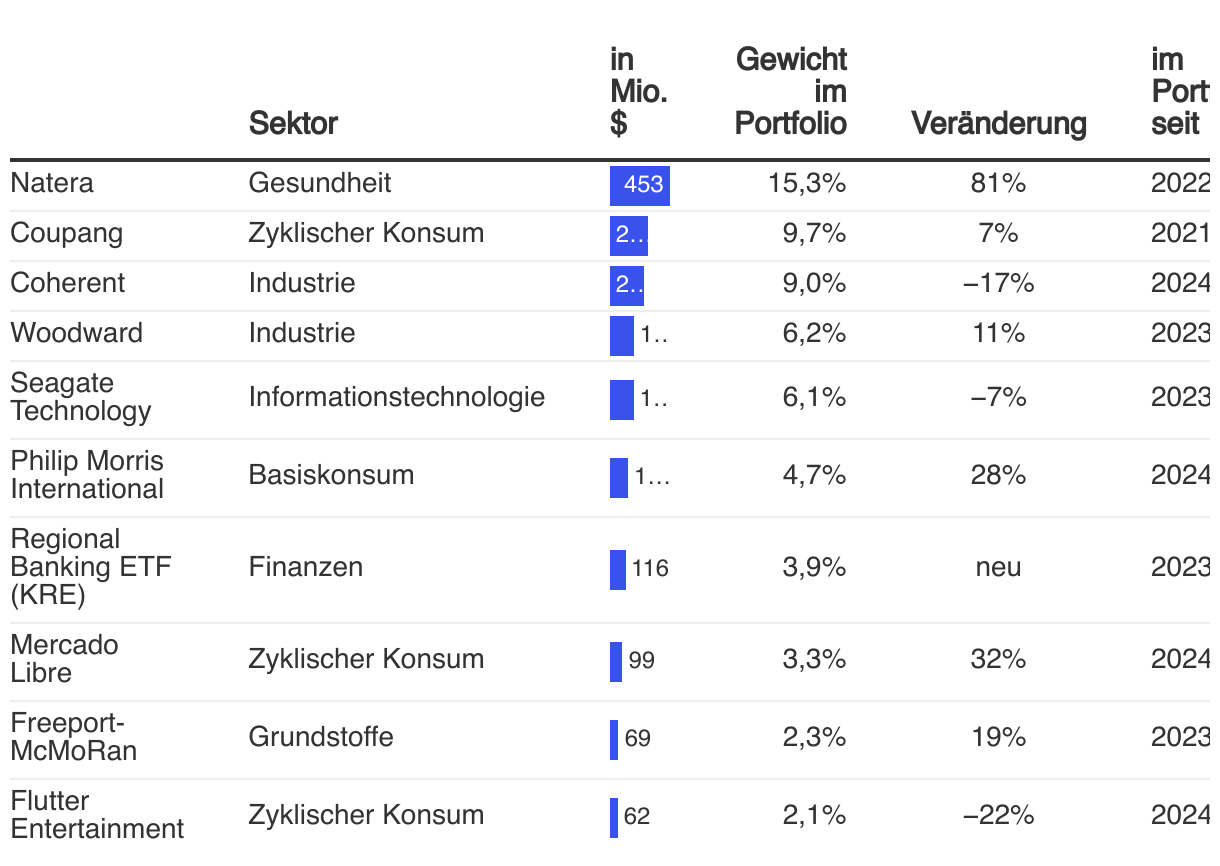
Task: Click the neu value in Veränderung column
Action: click(x=999, y=567)
